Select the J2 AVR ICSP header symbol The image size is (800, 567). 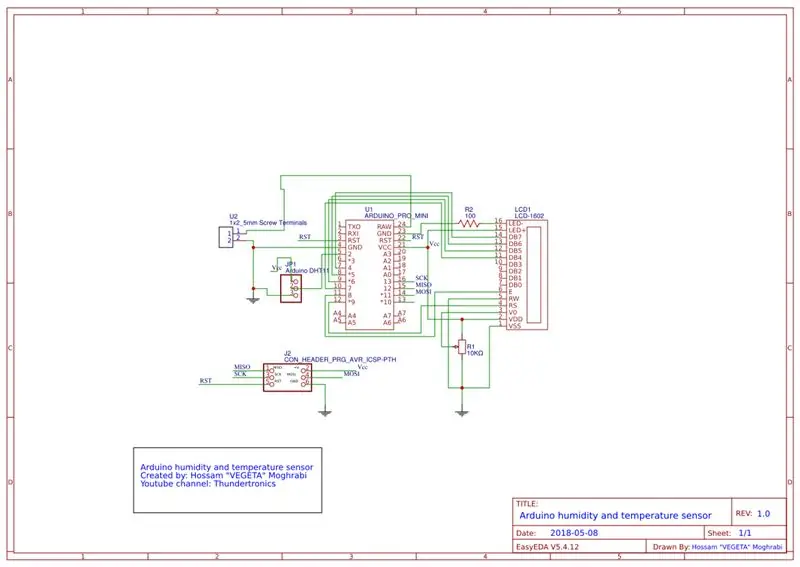(x=287, y=378)
